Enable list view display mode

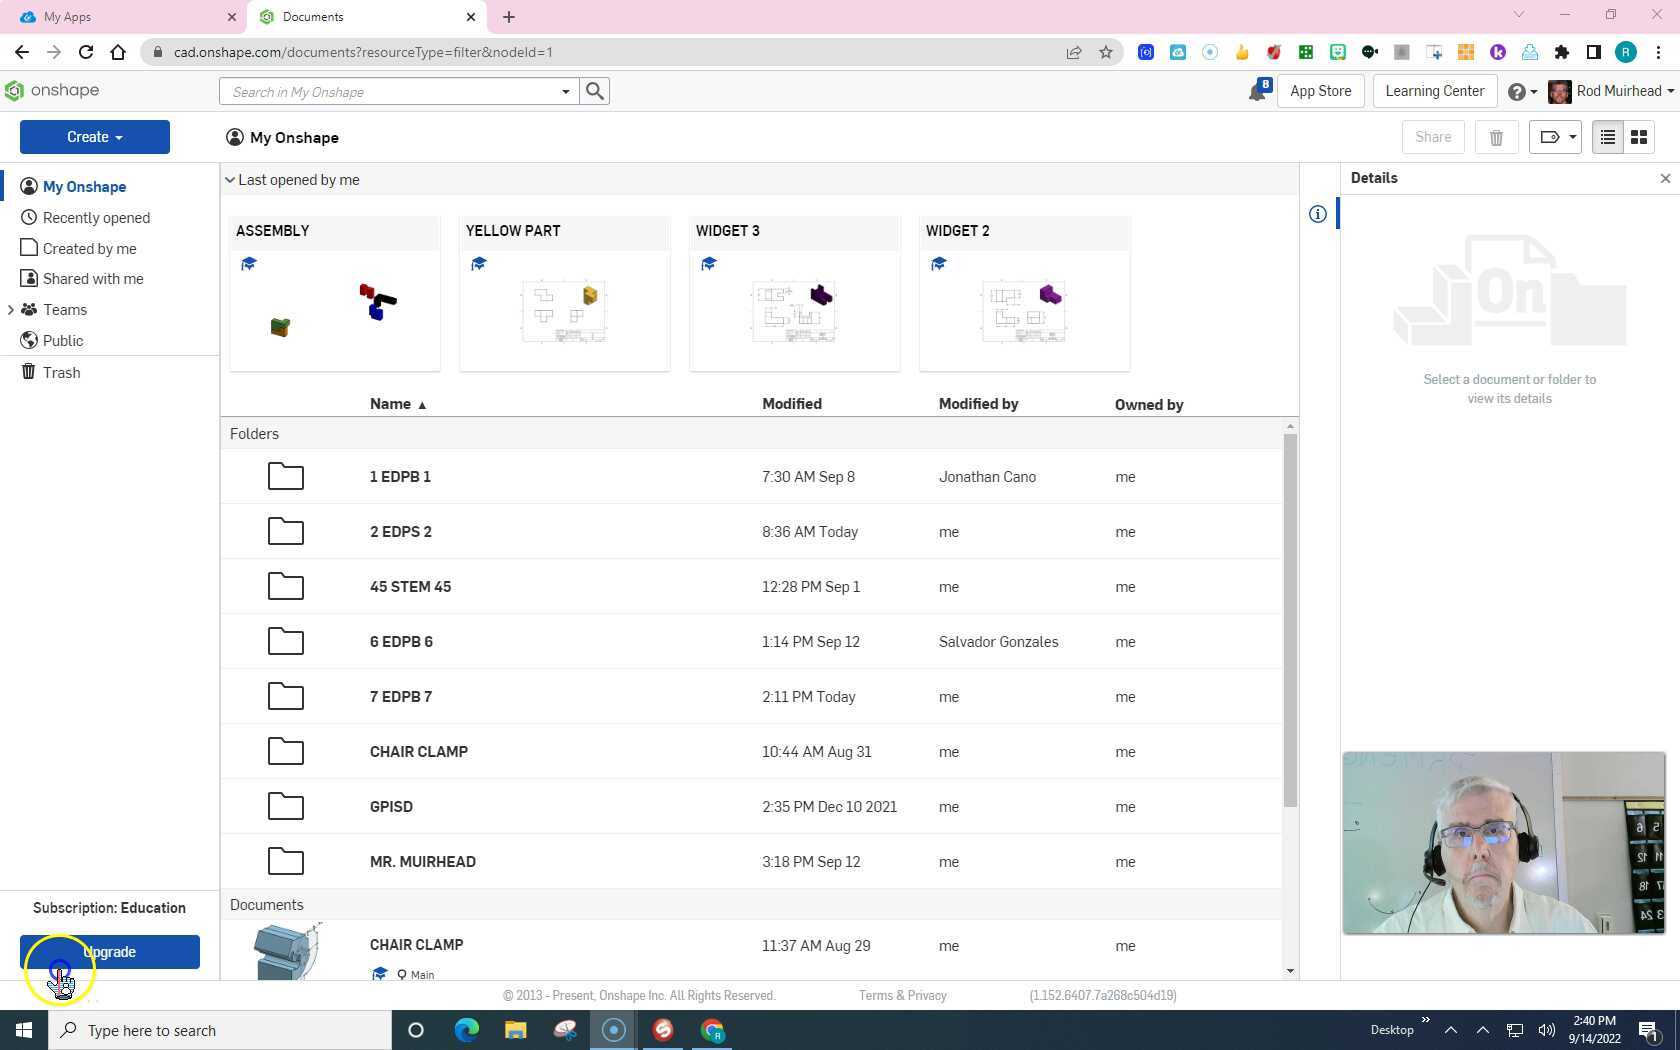point(1607,137)
